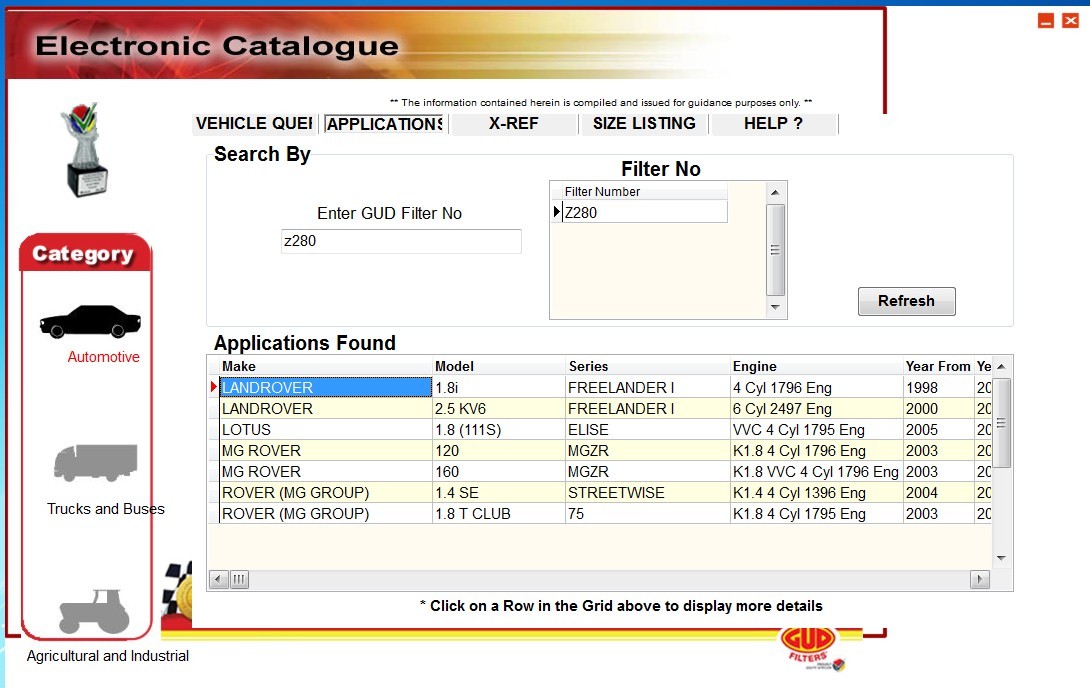Click Applications grid horizontal scrollbar thumb
The width and height of the screenshot is (1090, 688).
[x=239, y=579]
